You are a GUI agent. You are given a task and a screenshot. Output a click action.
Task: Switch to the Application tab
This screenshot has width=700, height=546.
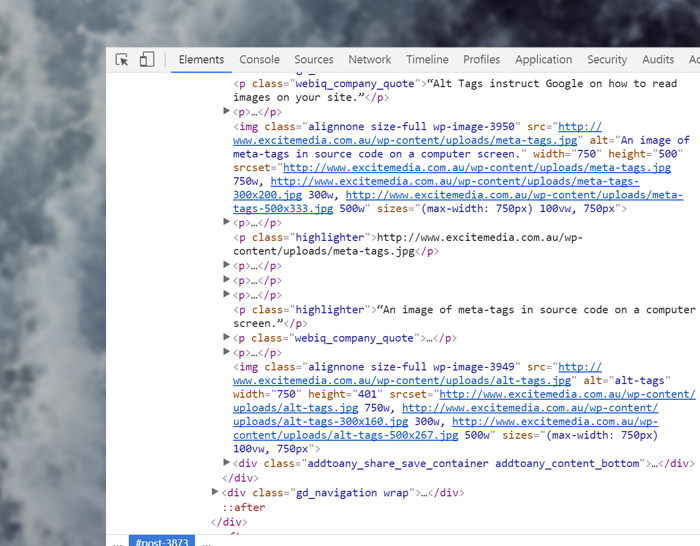[543, 60]
